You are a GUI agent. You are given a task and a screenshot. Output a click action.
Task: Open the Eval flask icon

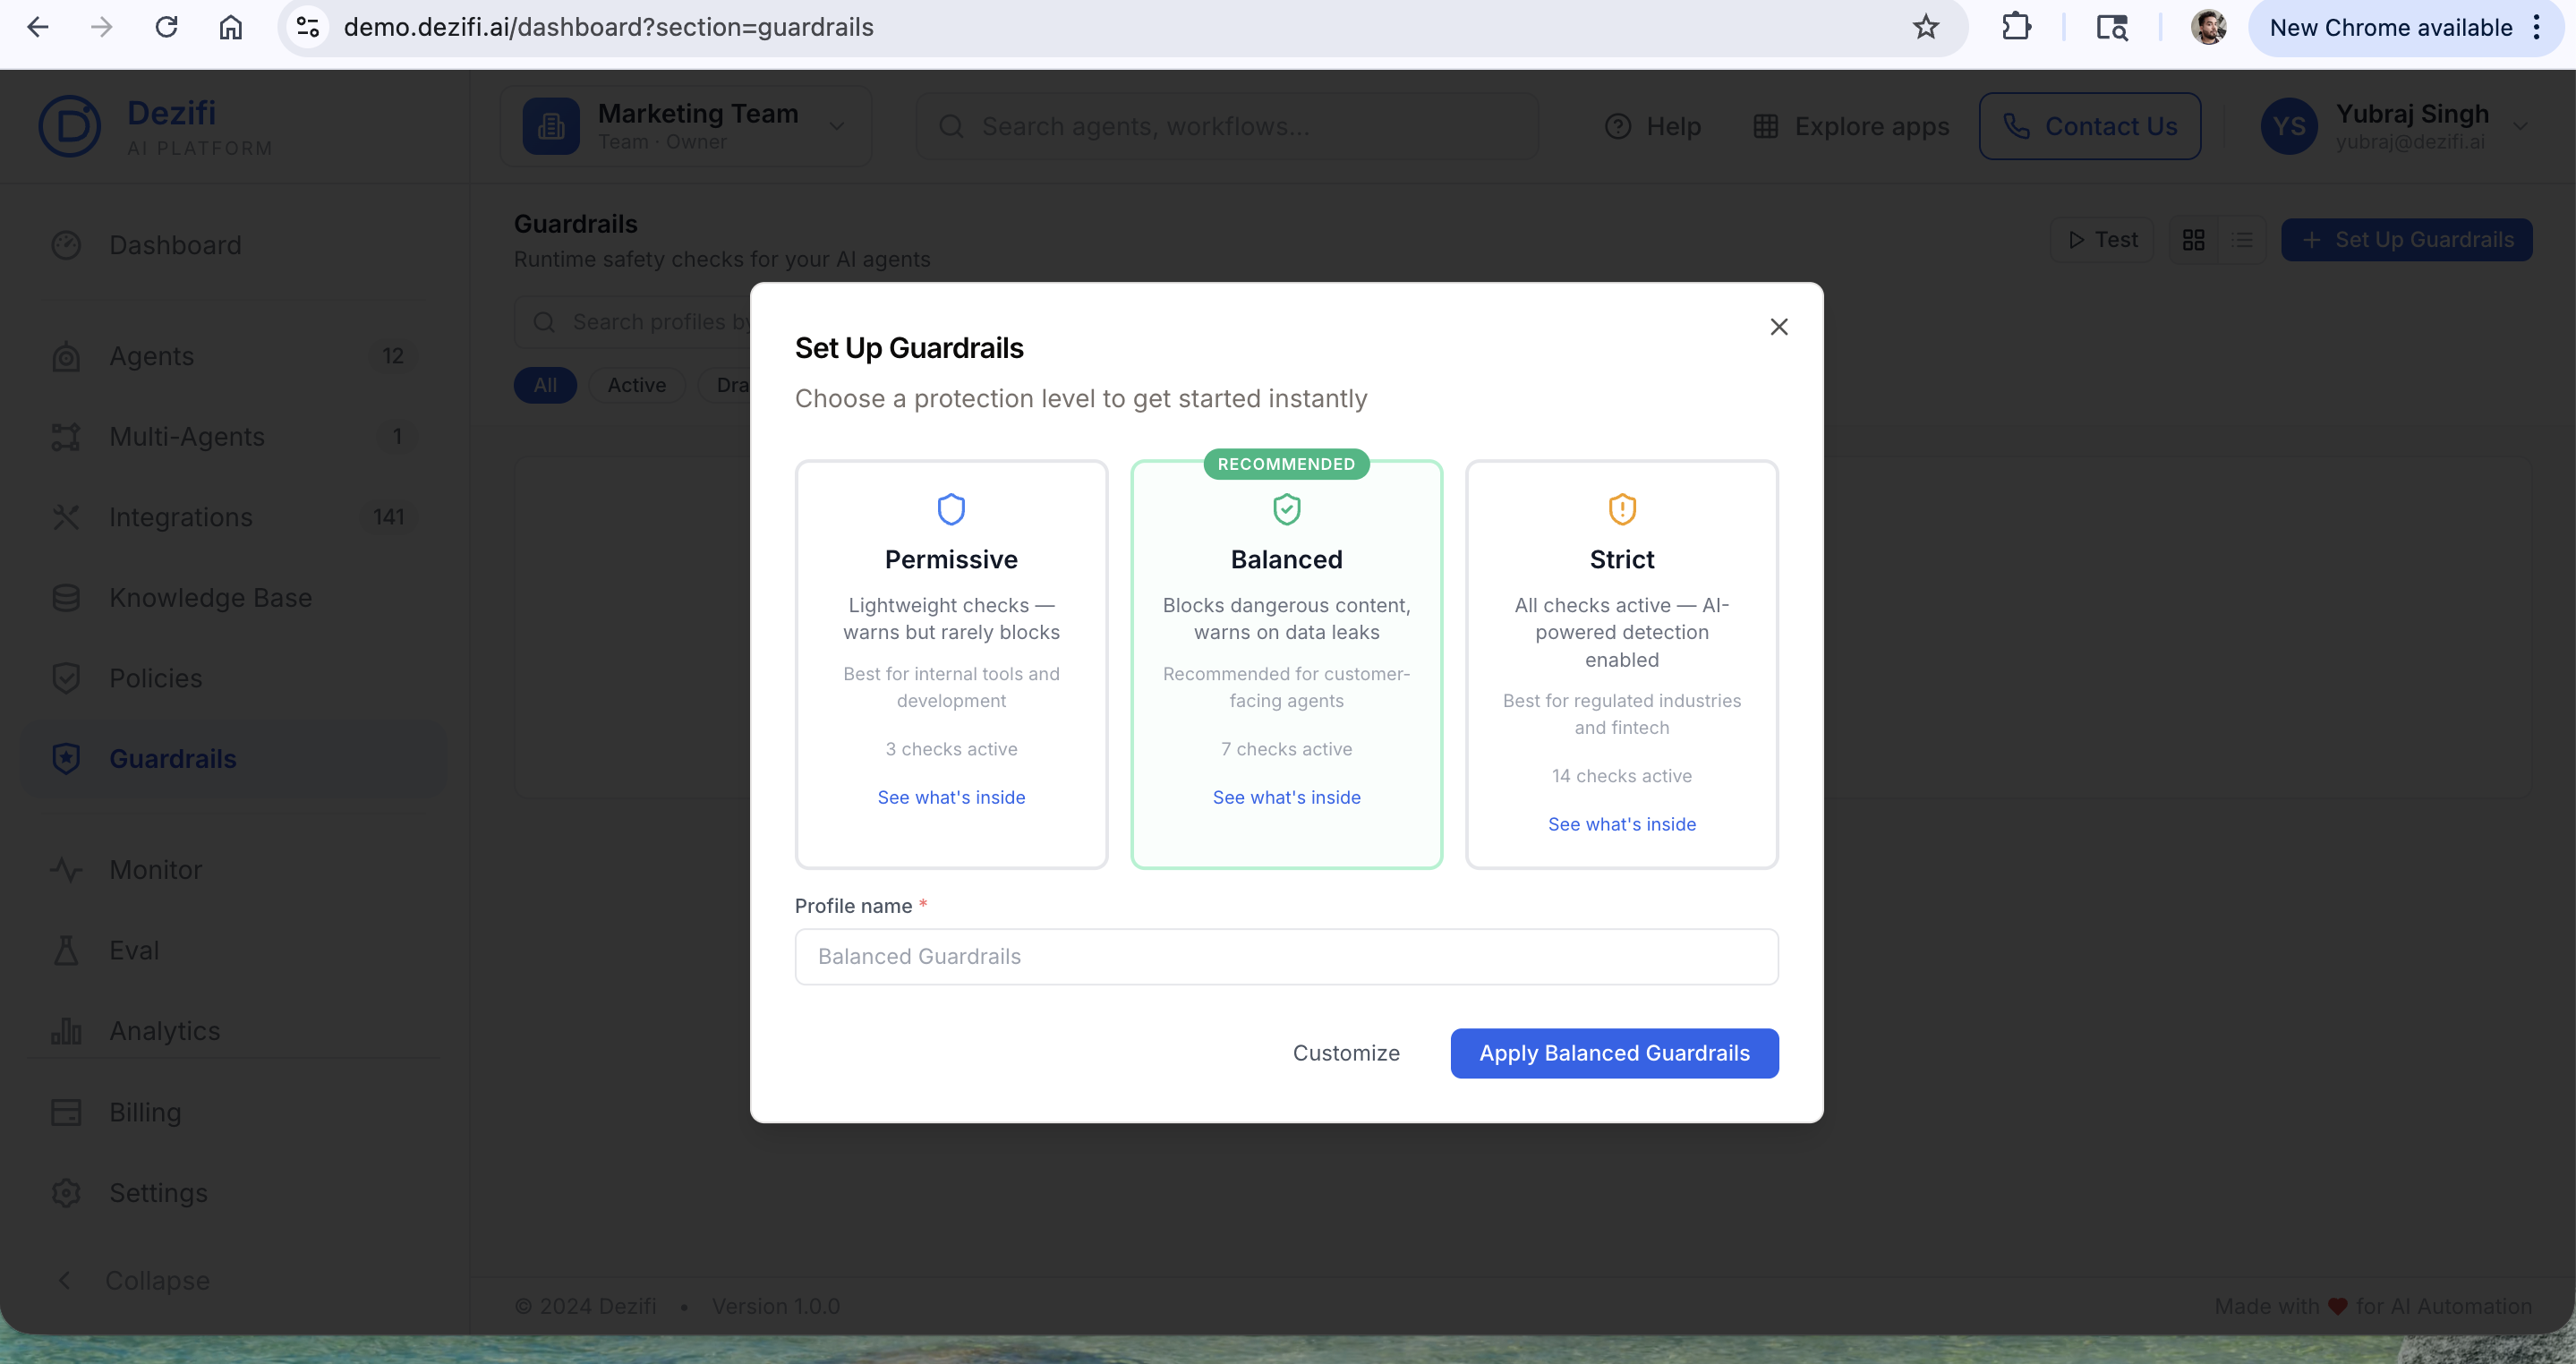click(66, 950)
